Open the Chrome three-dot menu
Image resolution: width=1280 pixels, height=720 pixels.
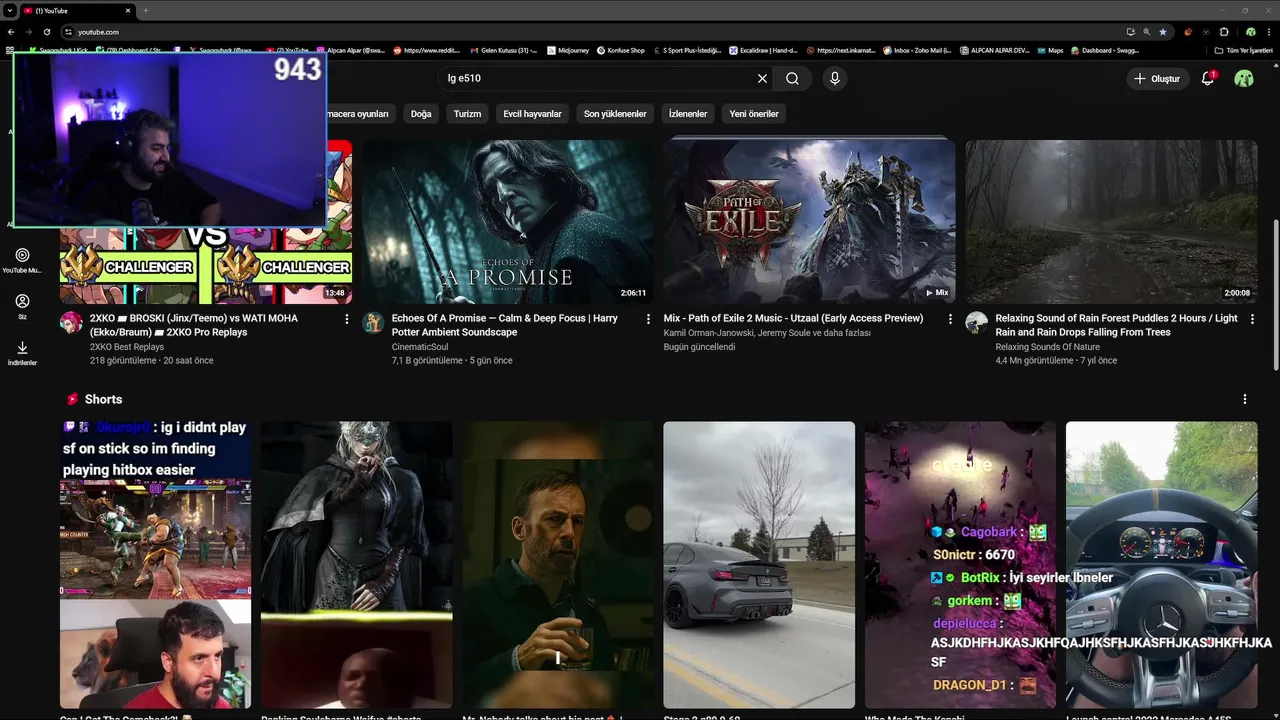[x=1268, y=32]
